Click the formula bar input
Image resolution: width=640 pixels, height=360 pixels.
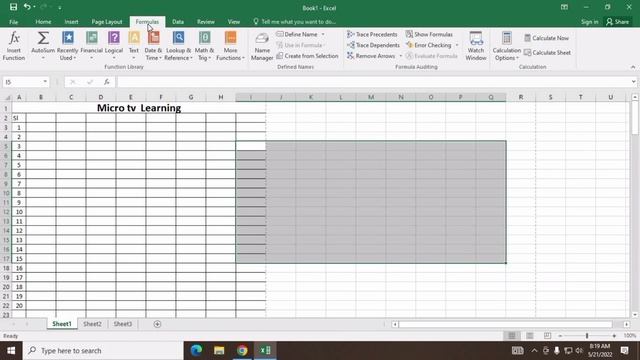pyautogui.click(x=373, y=82)
